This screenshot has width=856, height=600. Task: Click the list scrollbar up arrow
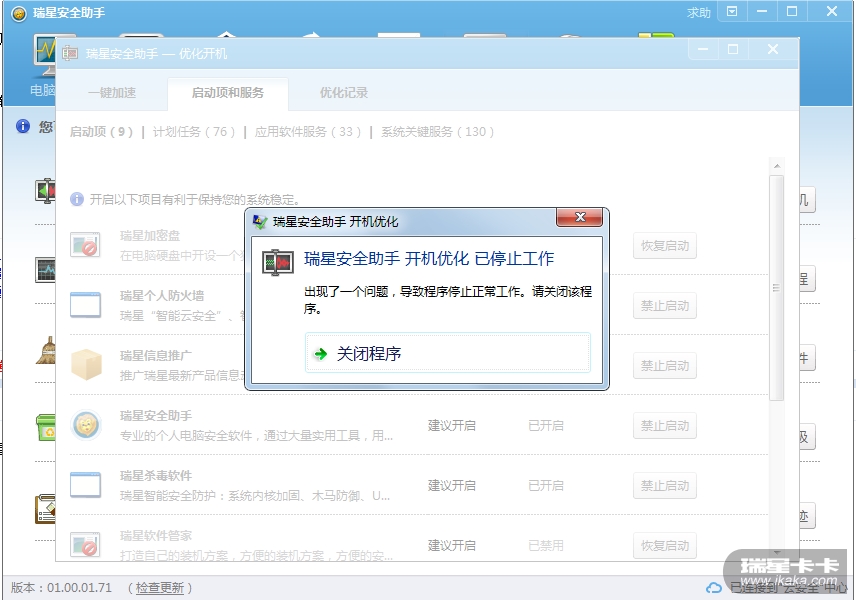click(776, 166)
